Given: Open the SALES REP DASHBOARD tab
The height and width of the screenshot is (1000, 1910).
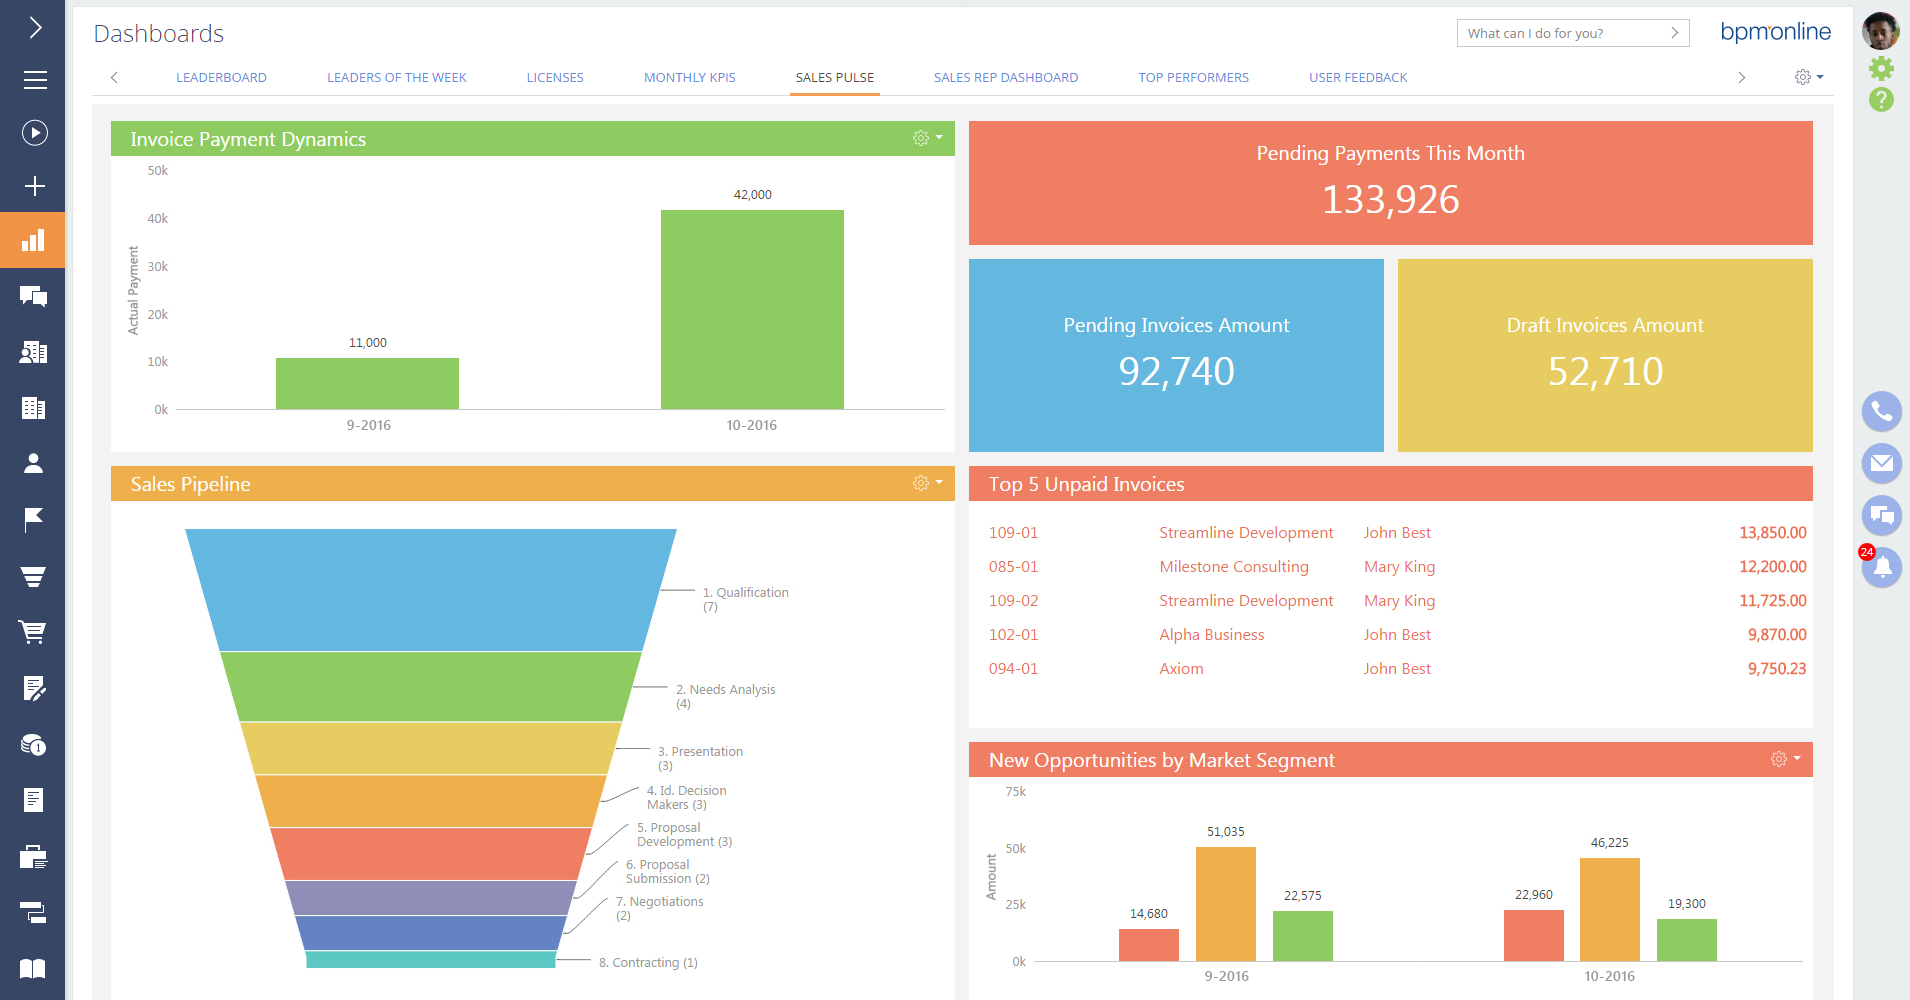Looking at the screenshot, I should click(1006, 77).
